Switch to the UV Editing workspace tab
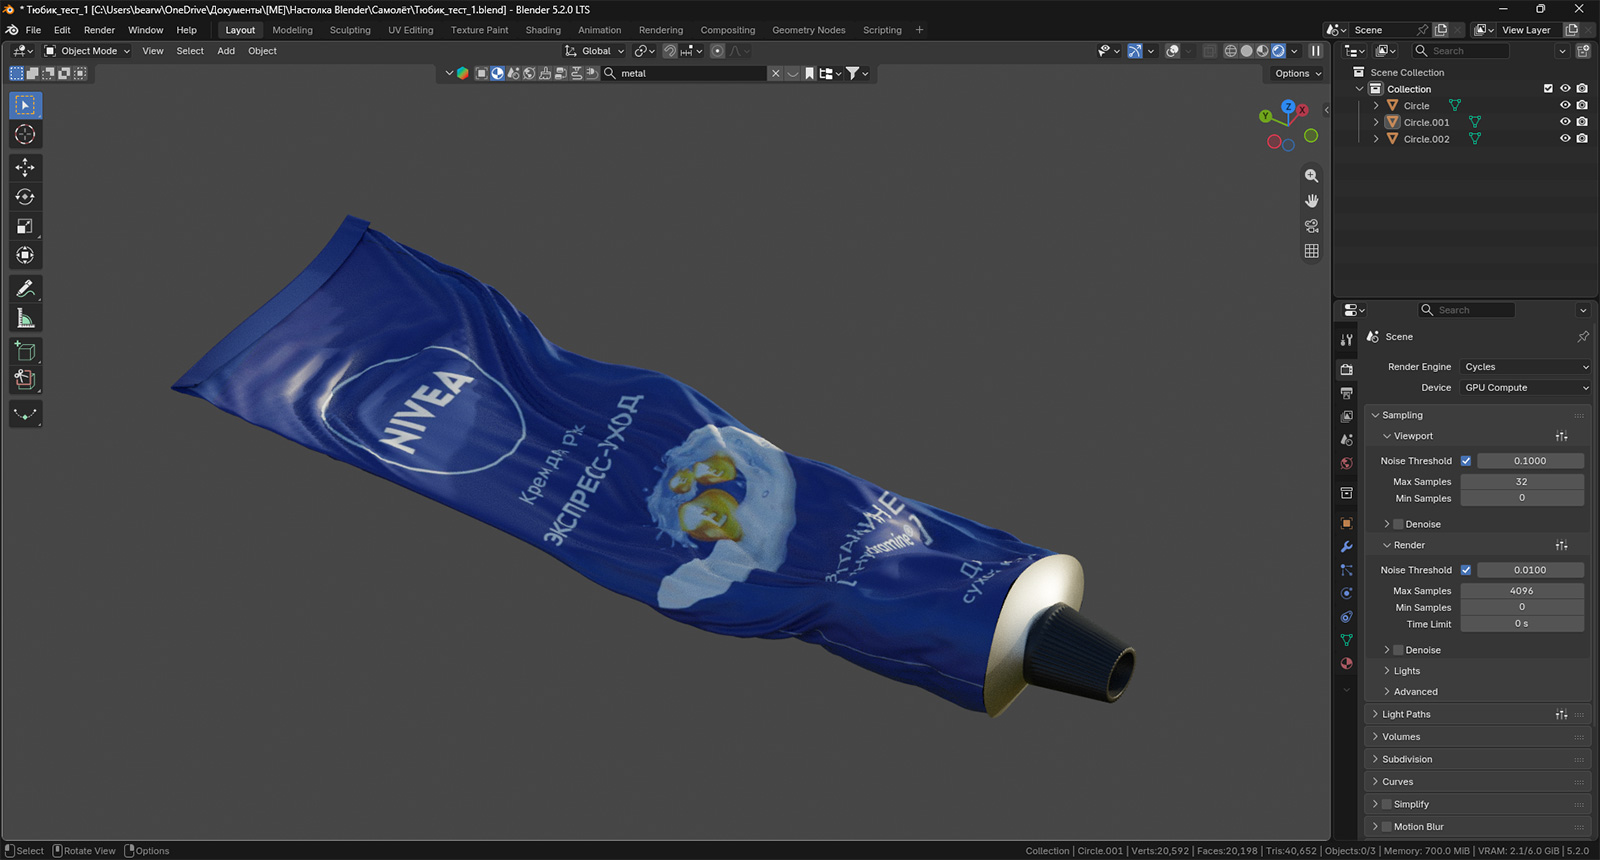This screenshot has width=1600, height=860. 411,30
